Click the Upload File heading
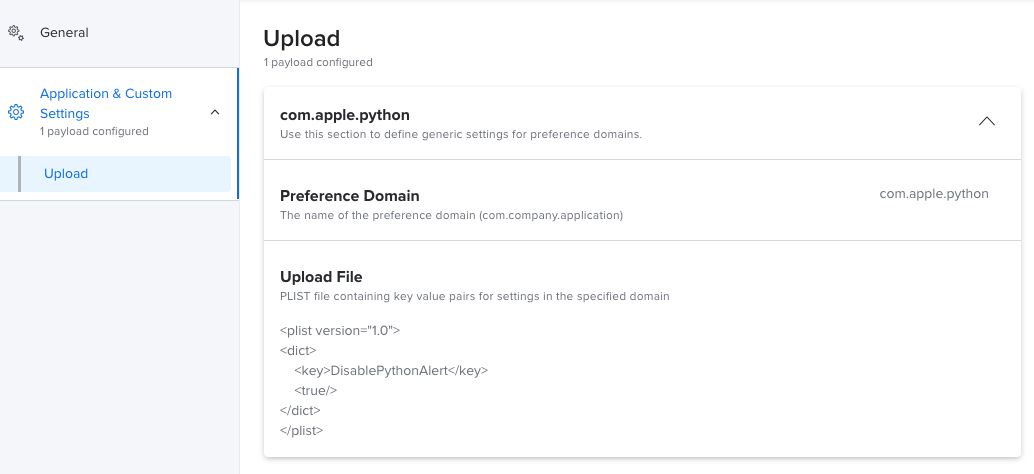Image resolution: width=1034 pixels, height=474 pixels. tap(321, 276)
